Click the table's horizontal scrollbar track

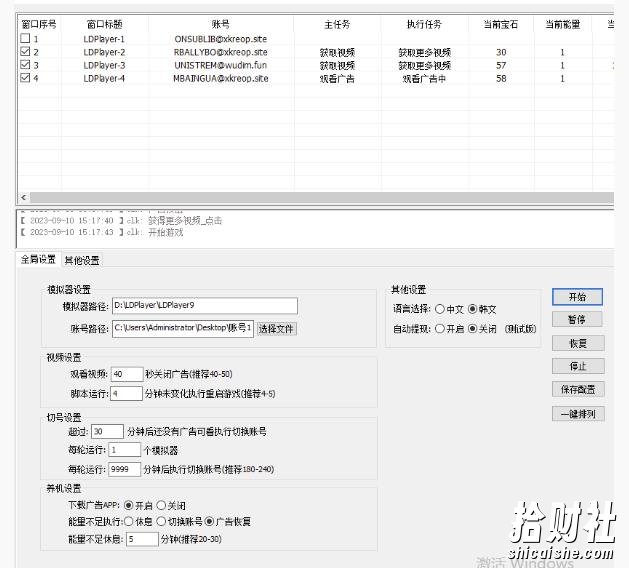tap(322, 197)
